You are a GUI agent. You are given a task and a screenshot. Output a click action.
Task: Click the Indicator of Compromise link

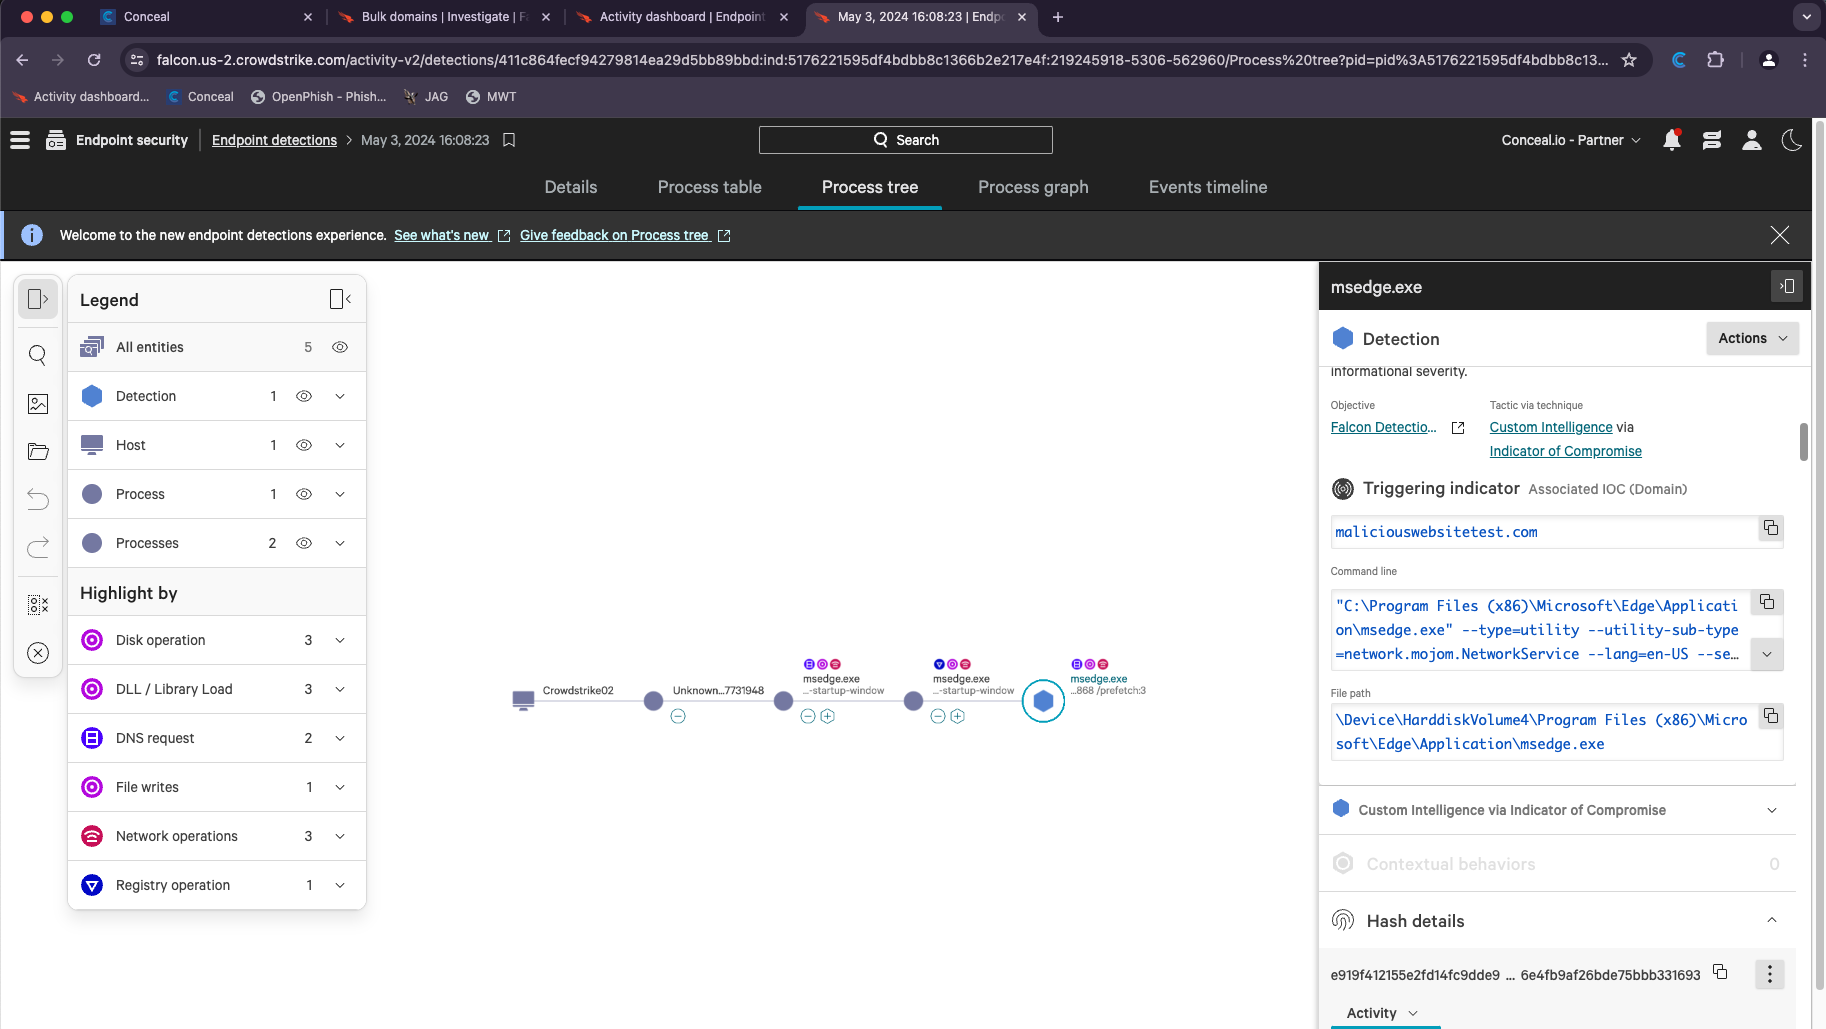tap(1564, 451)
